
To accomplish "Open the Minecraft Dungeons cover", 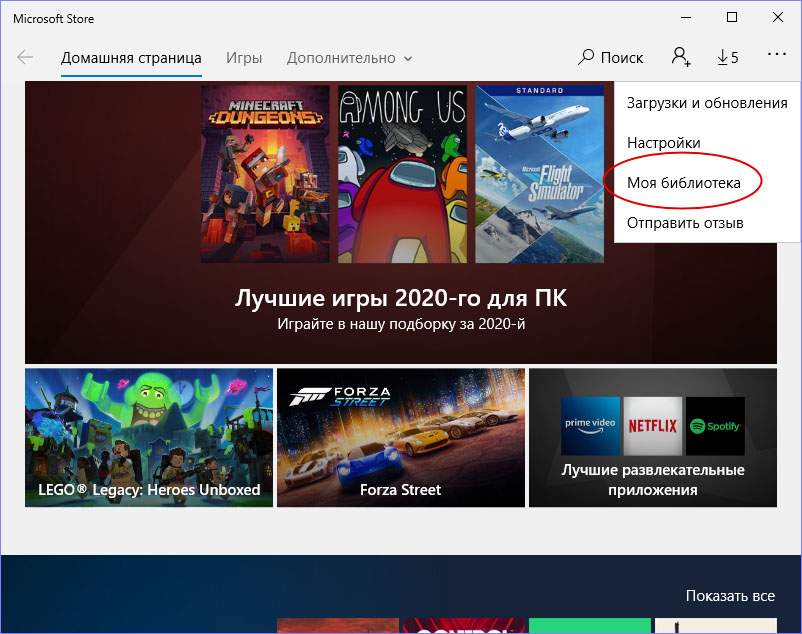I will tap(265, 174).
